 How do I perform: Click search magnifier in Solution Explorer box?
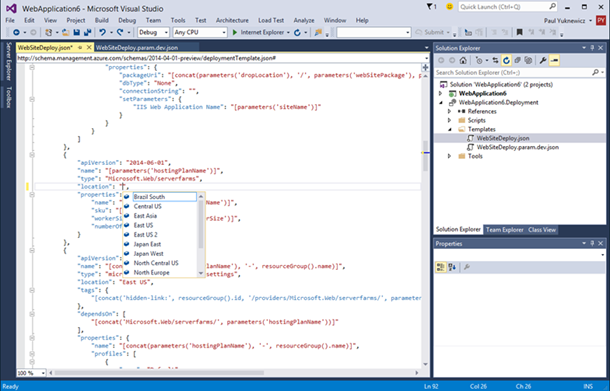pos(596,72)
